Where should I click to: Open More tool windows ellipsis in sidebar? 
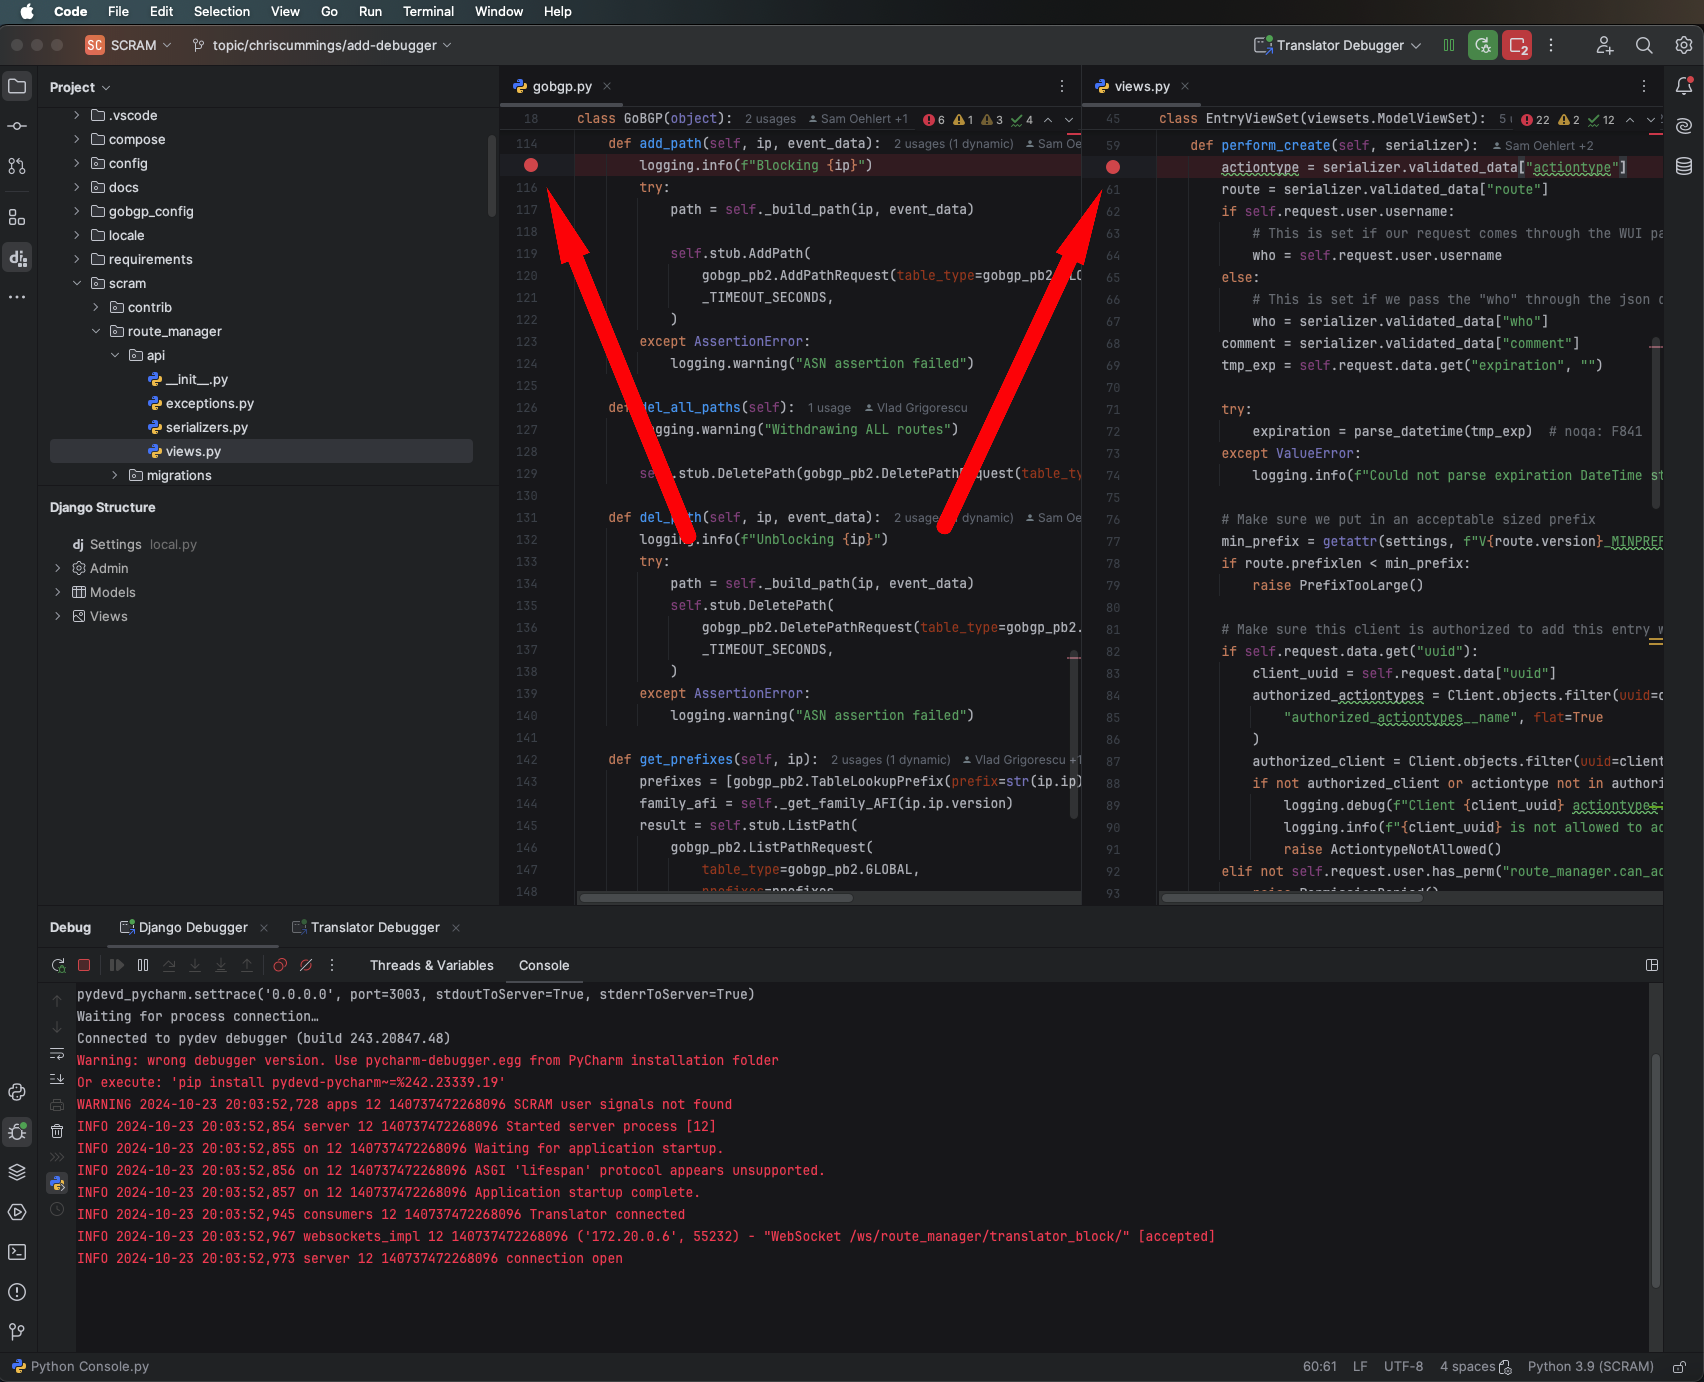[x=17, y=297]
